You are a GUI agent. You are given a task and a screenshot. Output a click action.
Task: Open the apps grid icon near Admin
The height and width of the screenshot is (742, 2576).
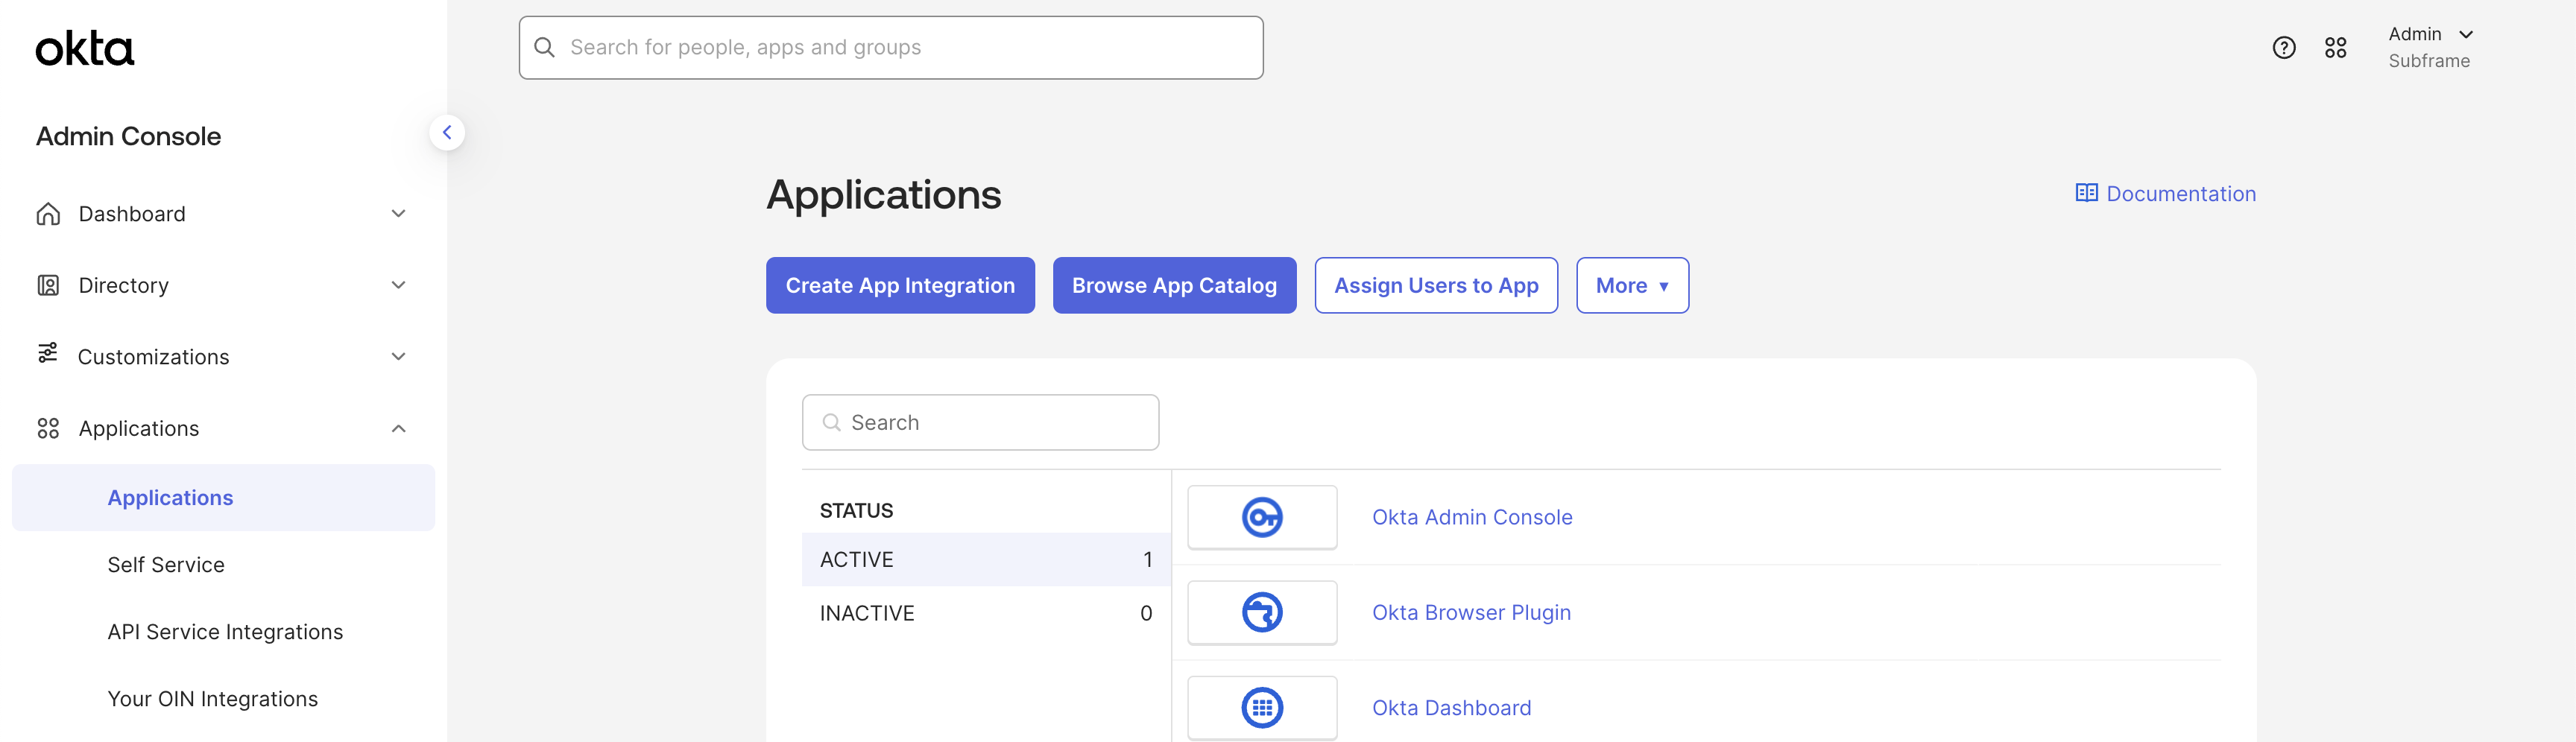[2336, 47]
